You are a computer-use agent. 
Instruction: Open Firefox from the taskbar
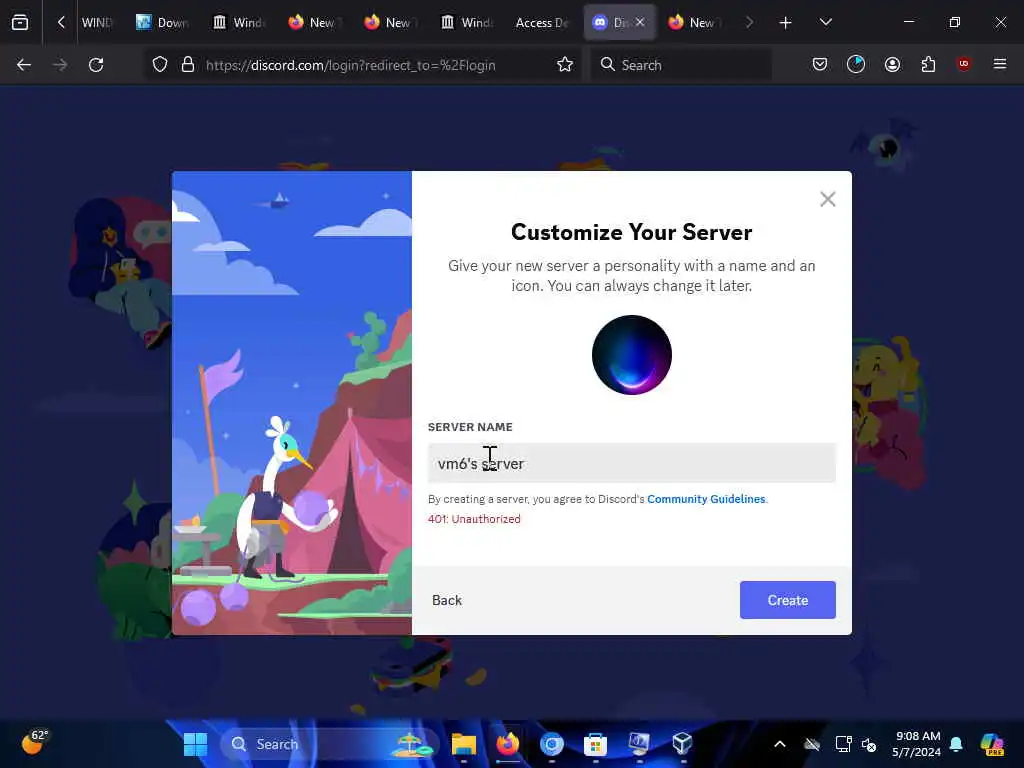[507, 744]
